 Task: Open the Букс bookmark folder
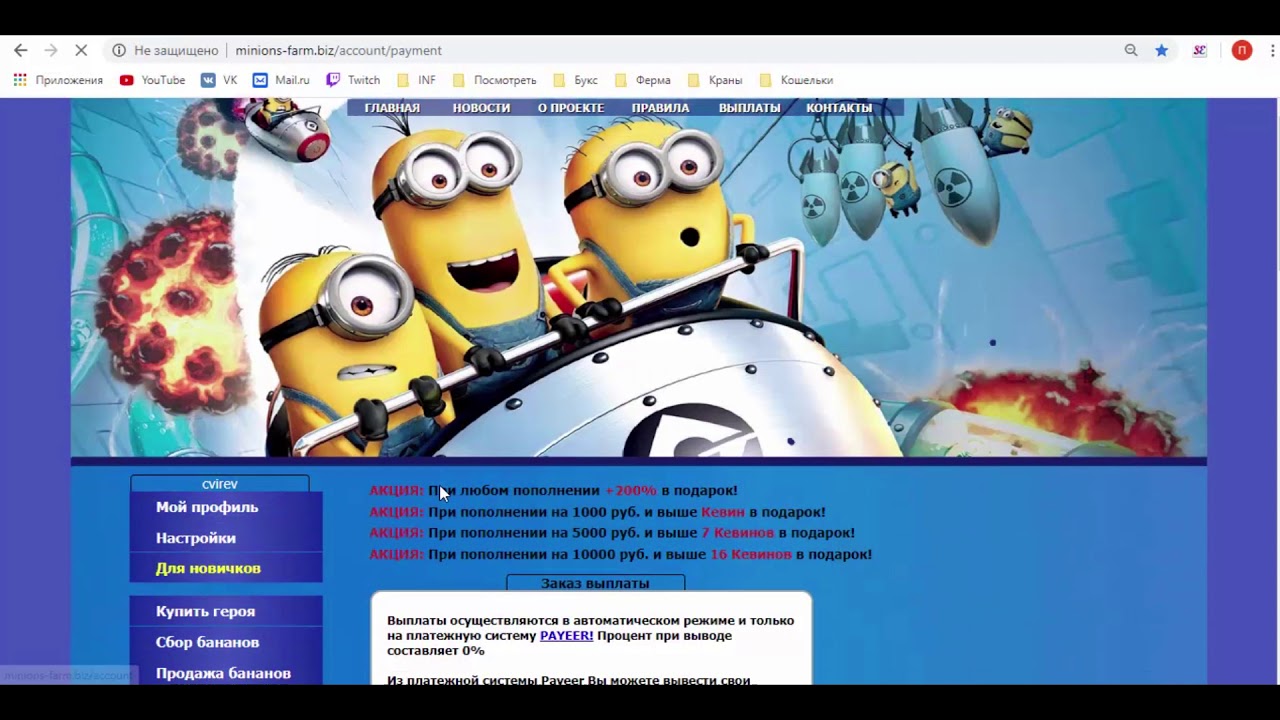point(575,80)
